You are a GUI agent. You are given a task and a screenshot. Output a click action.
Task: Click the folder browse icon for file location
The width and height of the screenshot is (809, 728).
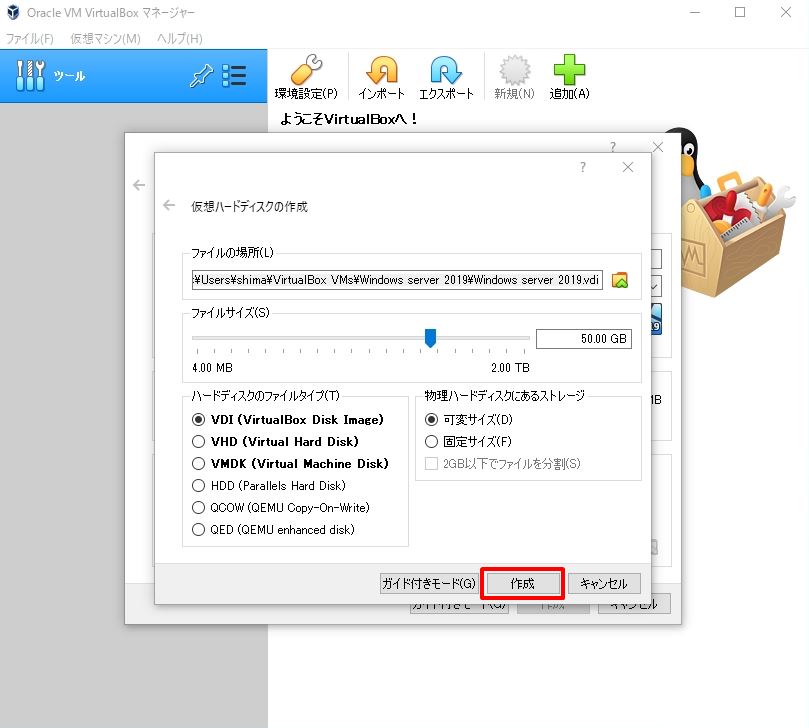[x=620, y=280]
